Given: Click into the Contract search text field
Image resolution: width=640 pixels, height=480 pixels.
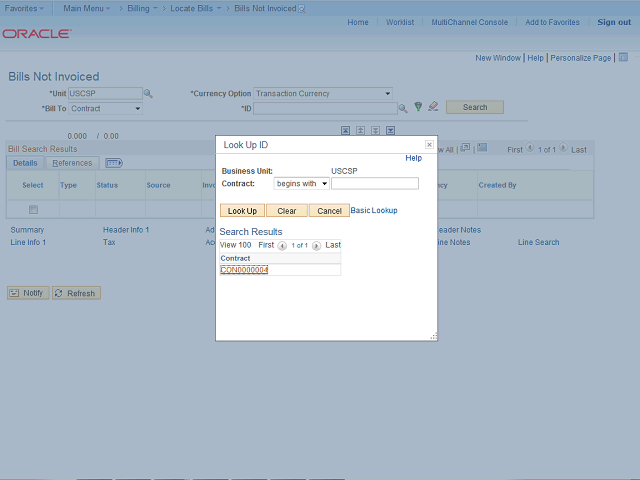Looking at the screenshot, I should click(x=375, y=184).
